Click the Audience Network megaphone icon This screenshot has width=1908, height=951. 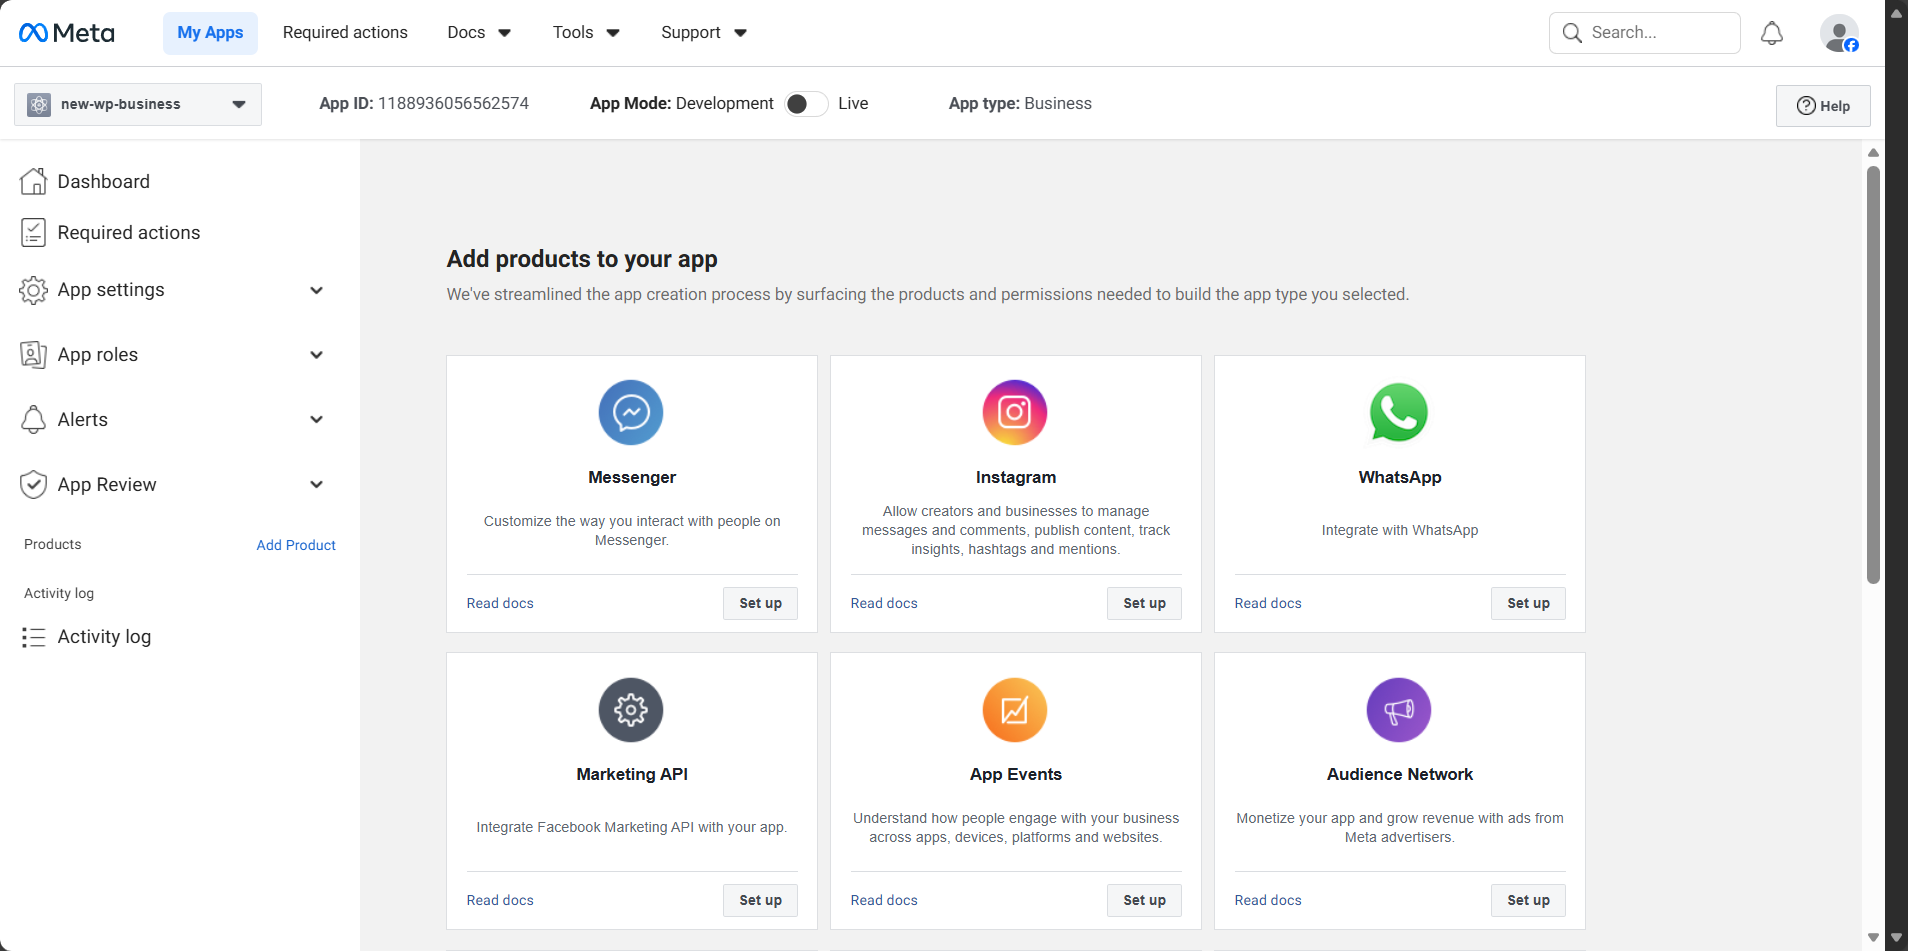point(1399,710)
